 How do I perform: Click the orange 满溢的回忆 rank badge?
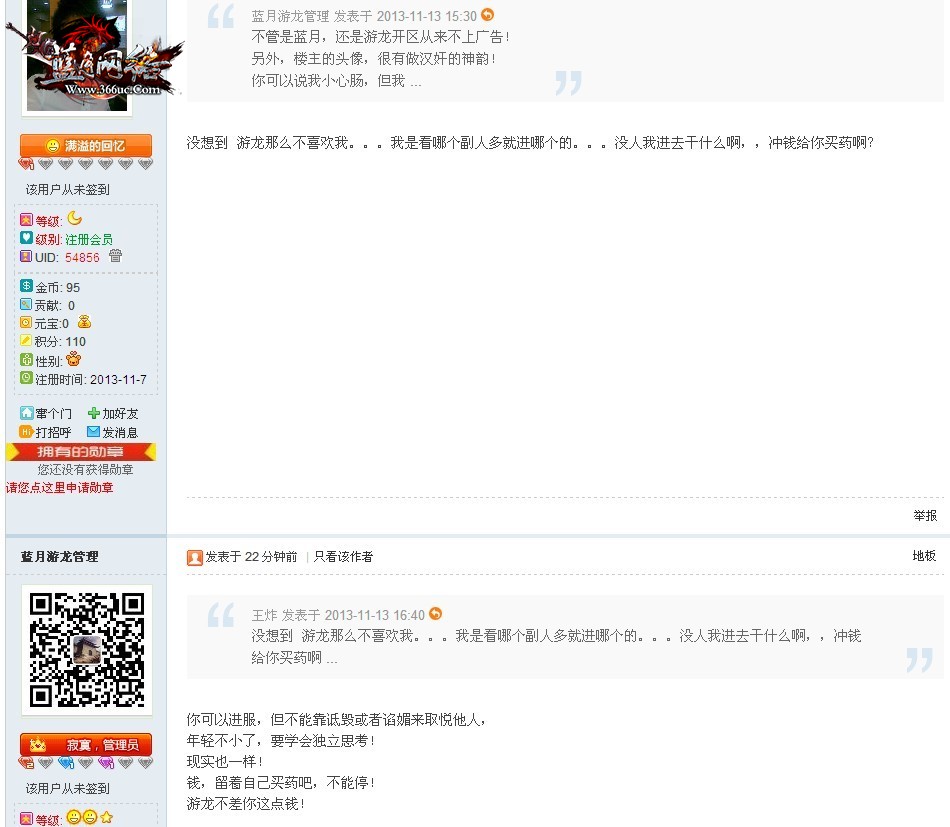(x=86, y=146)
